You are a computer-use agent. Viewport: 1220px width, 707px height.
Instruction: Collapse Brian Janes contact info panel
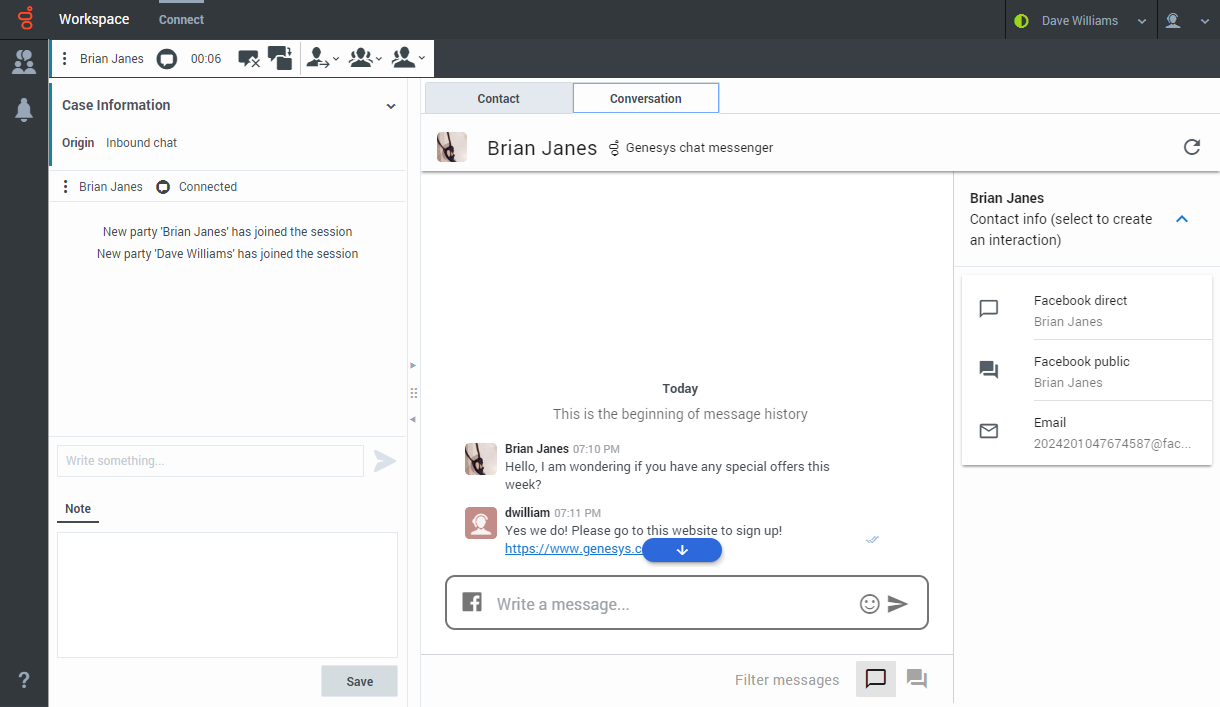[1182, 219]
